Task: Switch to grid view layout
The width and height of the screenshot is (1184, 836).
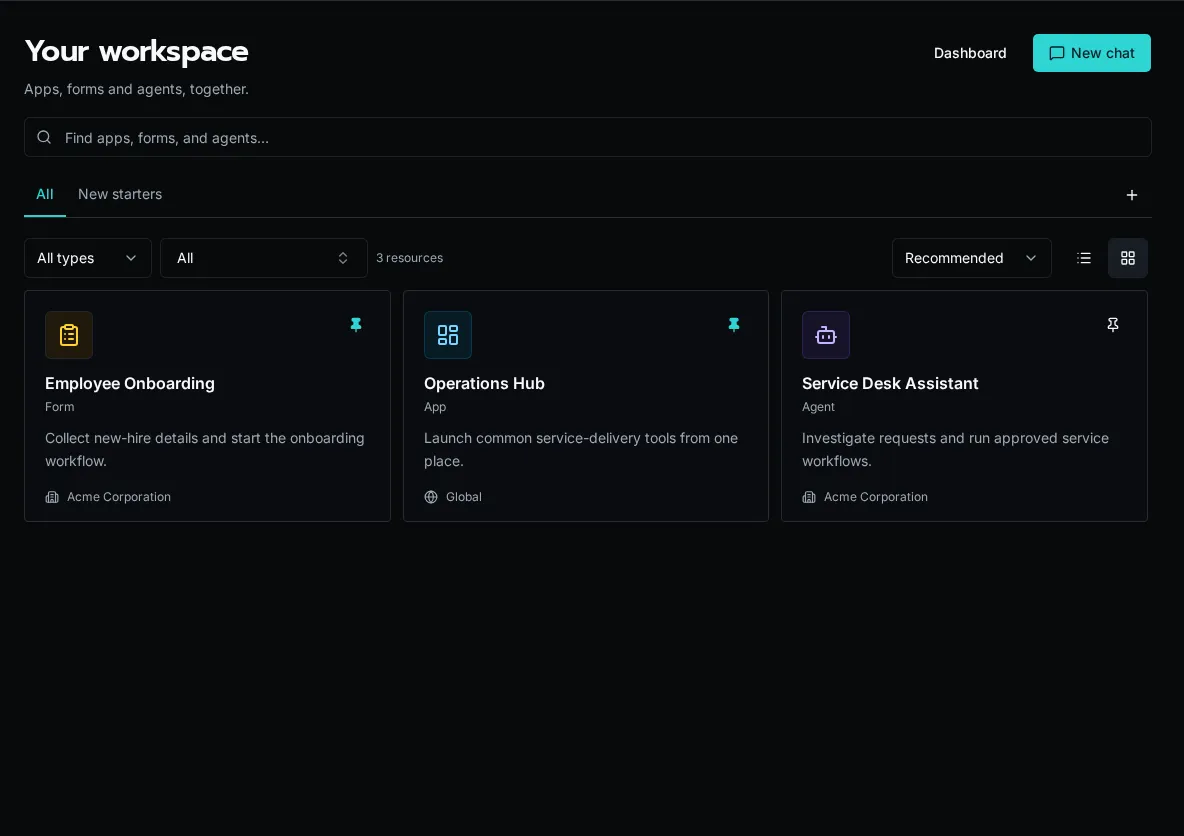Action: [x=1127, y=258]
